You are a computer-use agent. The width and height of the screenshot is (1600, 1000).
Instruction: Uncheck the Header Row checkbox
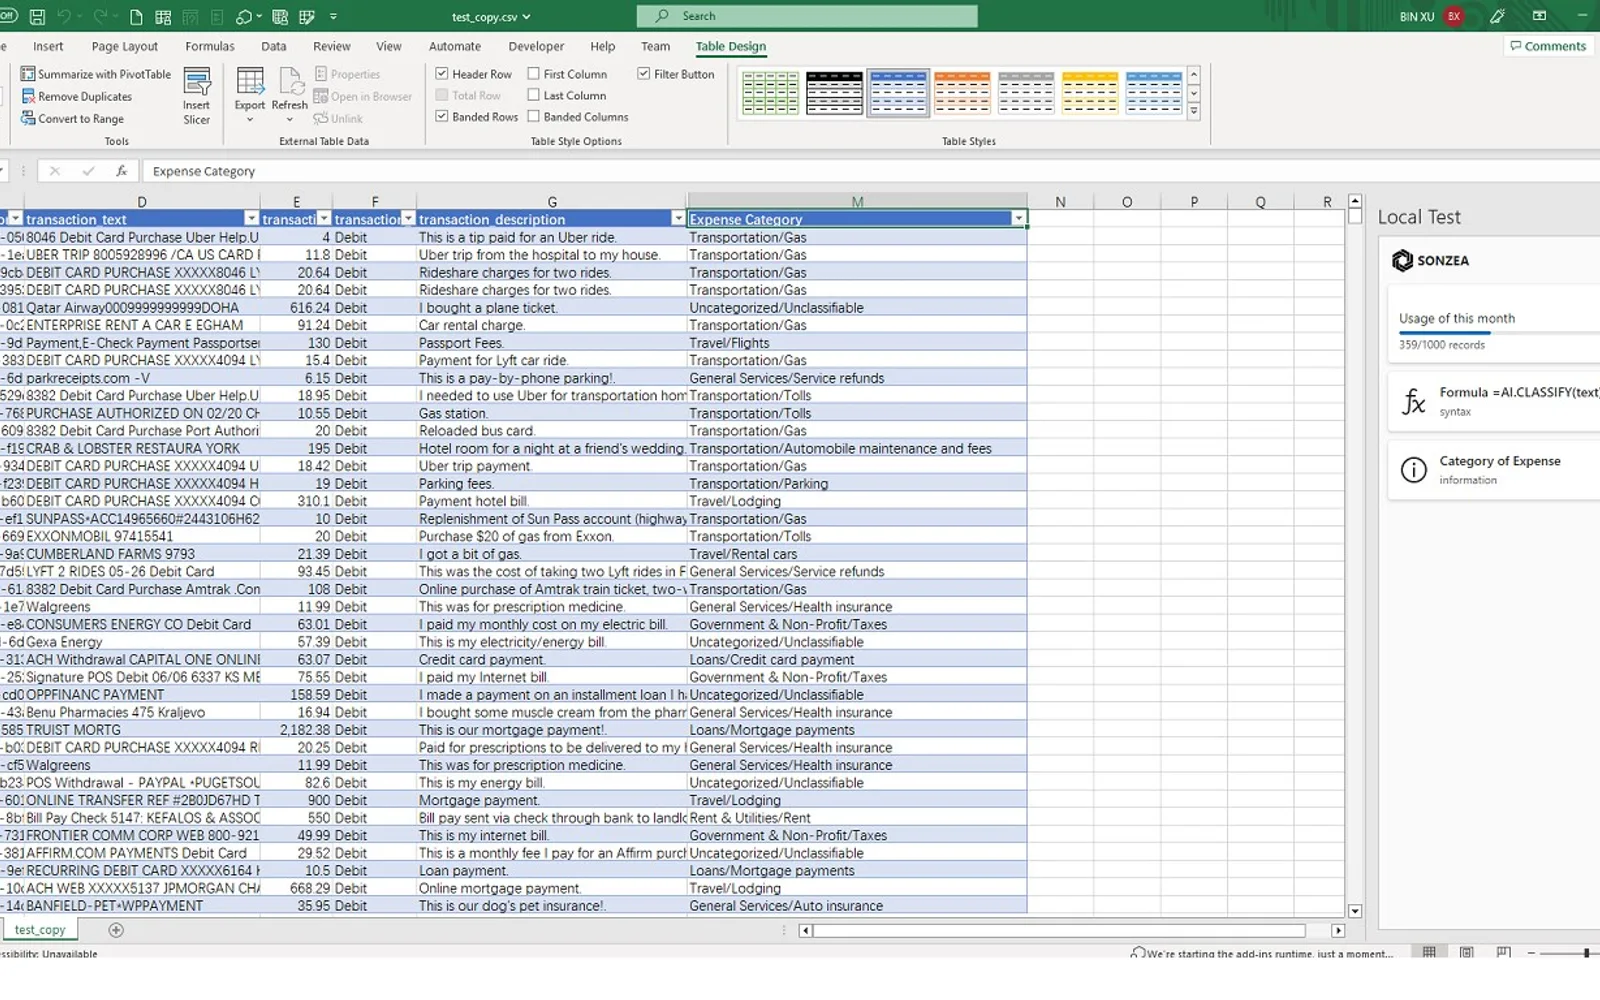click(x=442, y=74)
